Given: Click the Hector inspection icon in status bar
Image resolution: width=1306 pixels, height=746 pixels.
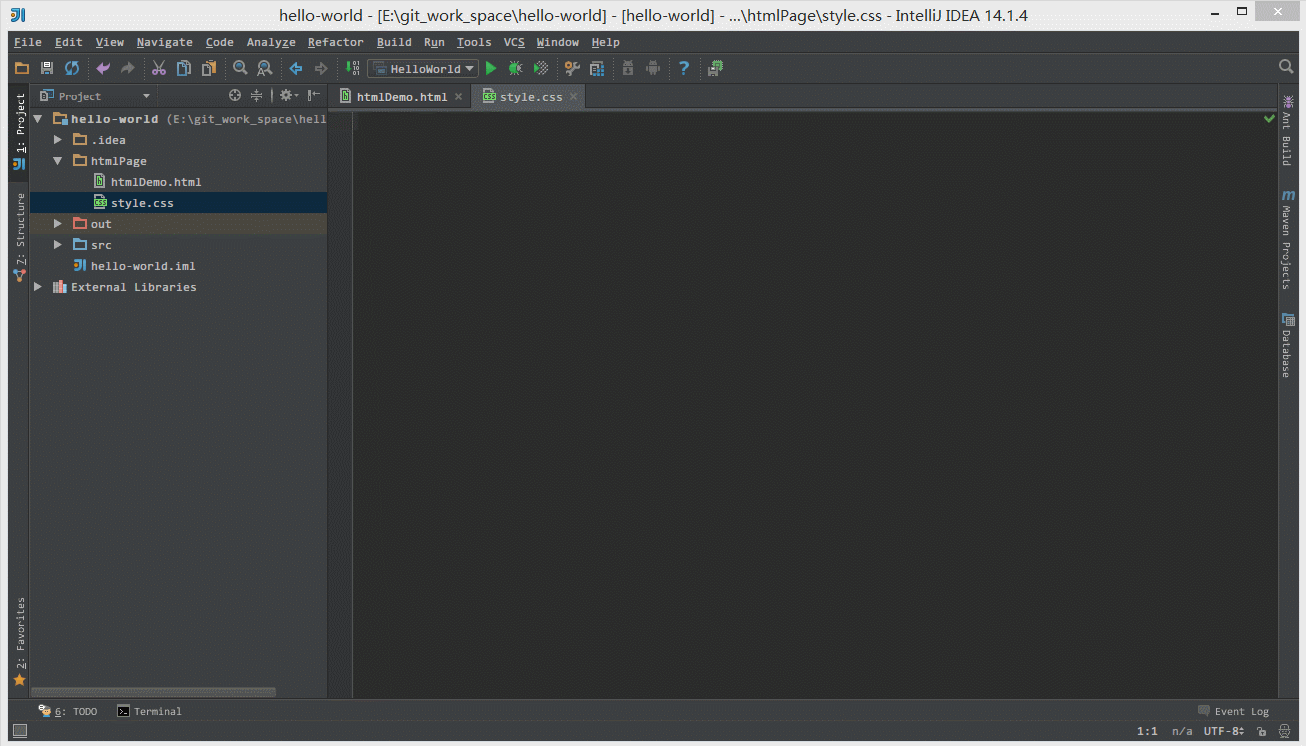Looking at the screenshot, I should point(1284,731).
